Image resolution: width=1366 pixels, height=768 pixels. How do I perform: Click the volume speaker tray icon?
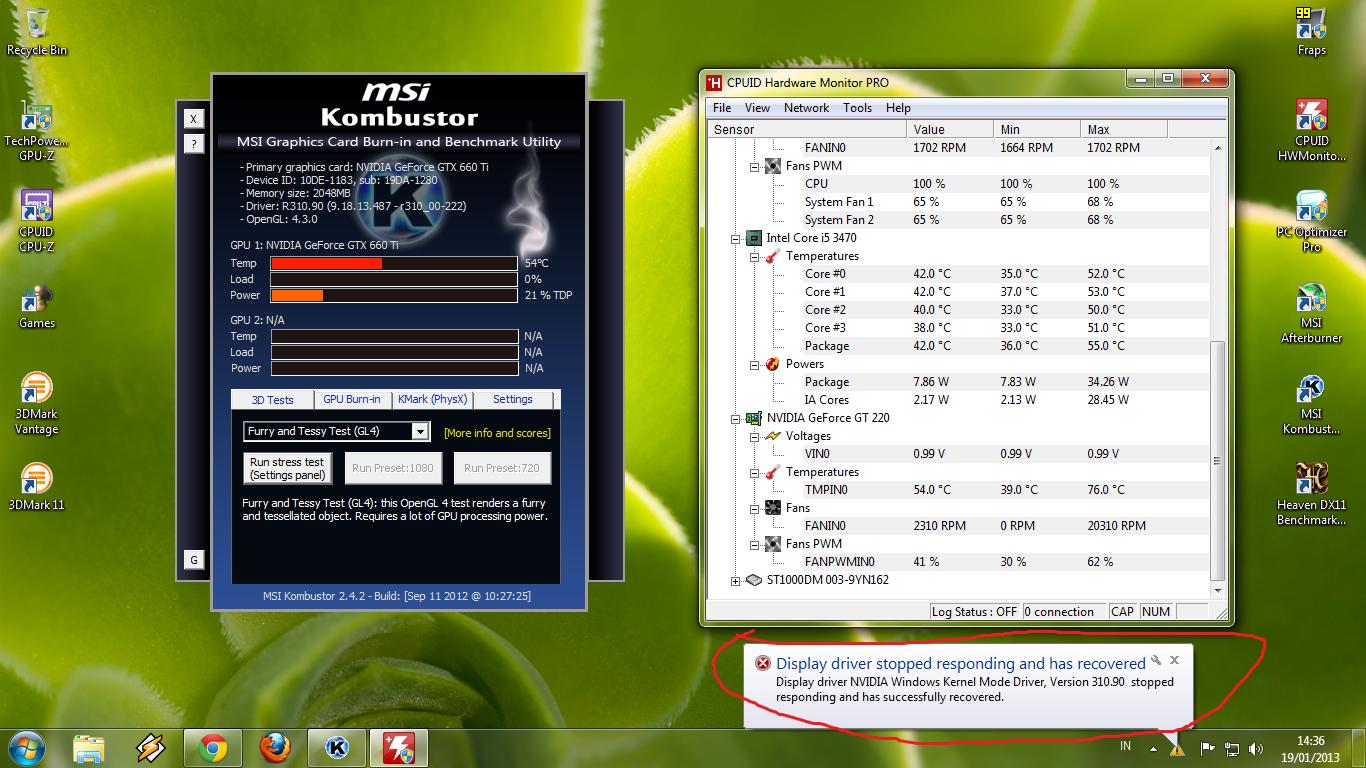(1257, 747)
